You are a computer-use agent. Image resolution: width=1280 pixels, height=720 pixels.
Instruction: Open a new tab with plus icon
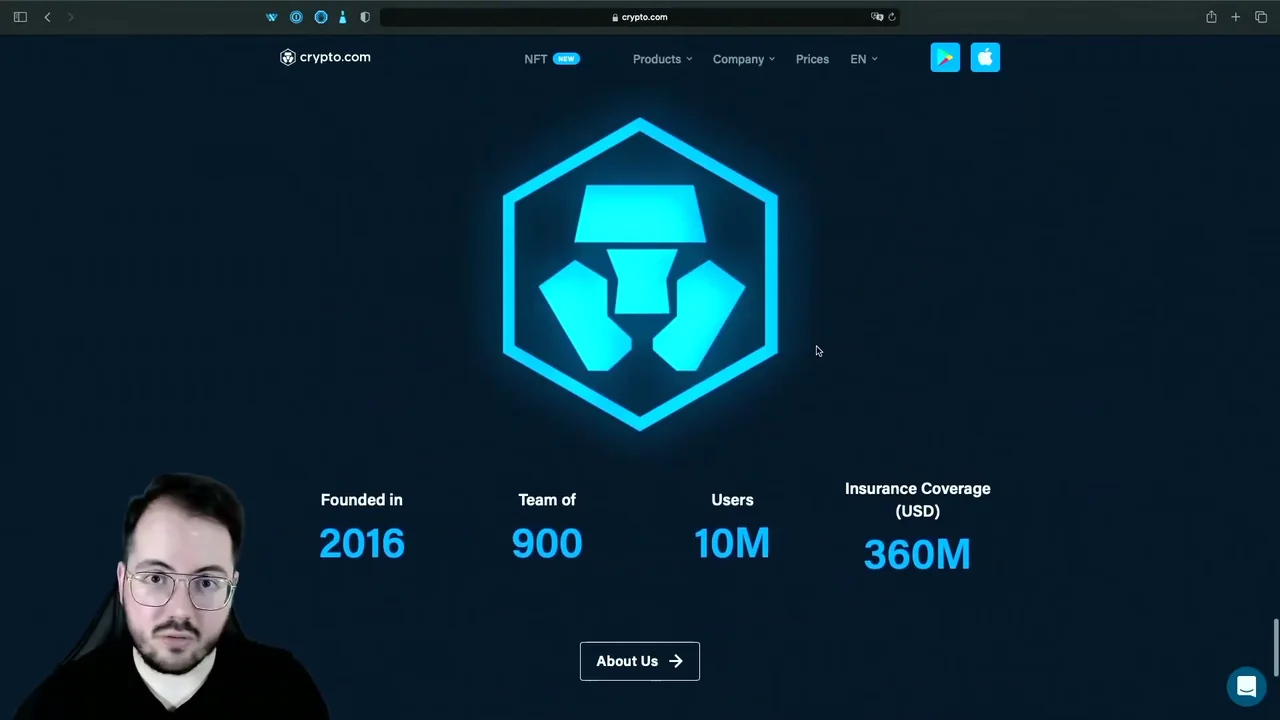coord(1236,17)
